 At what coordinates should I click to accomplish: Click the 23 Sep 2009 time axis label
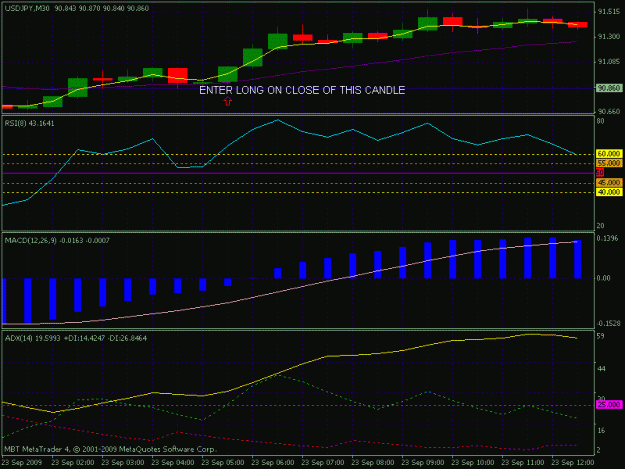22,463
